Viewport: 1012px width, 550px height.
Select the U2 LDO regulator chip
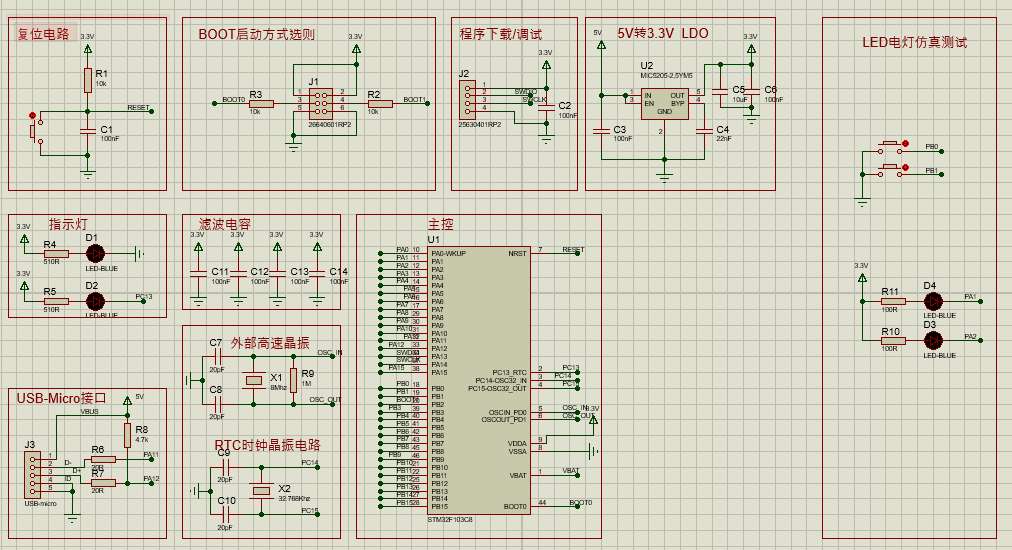pos(665,103)
